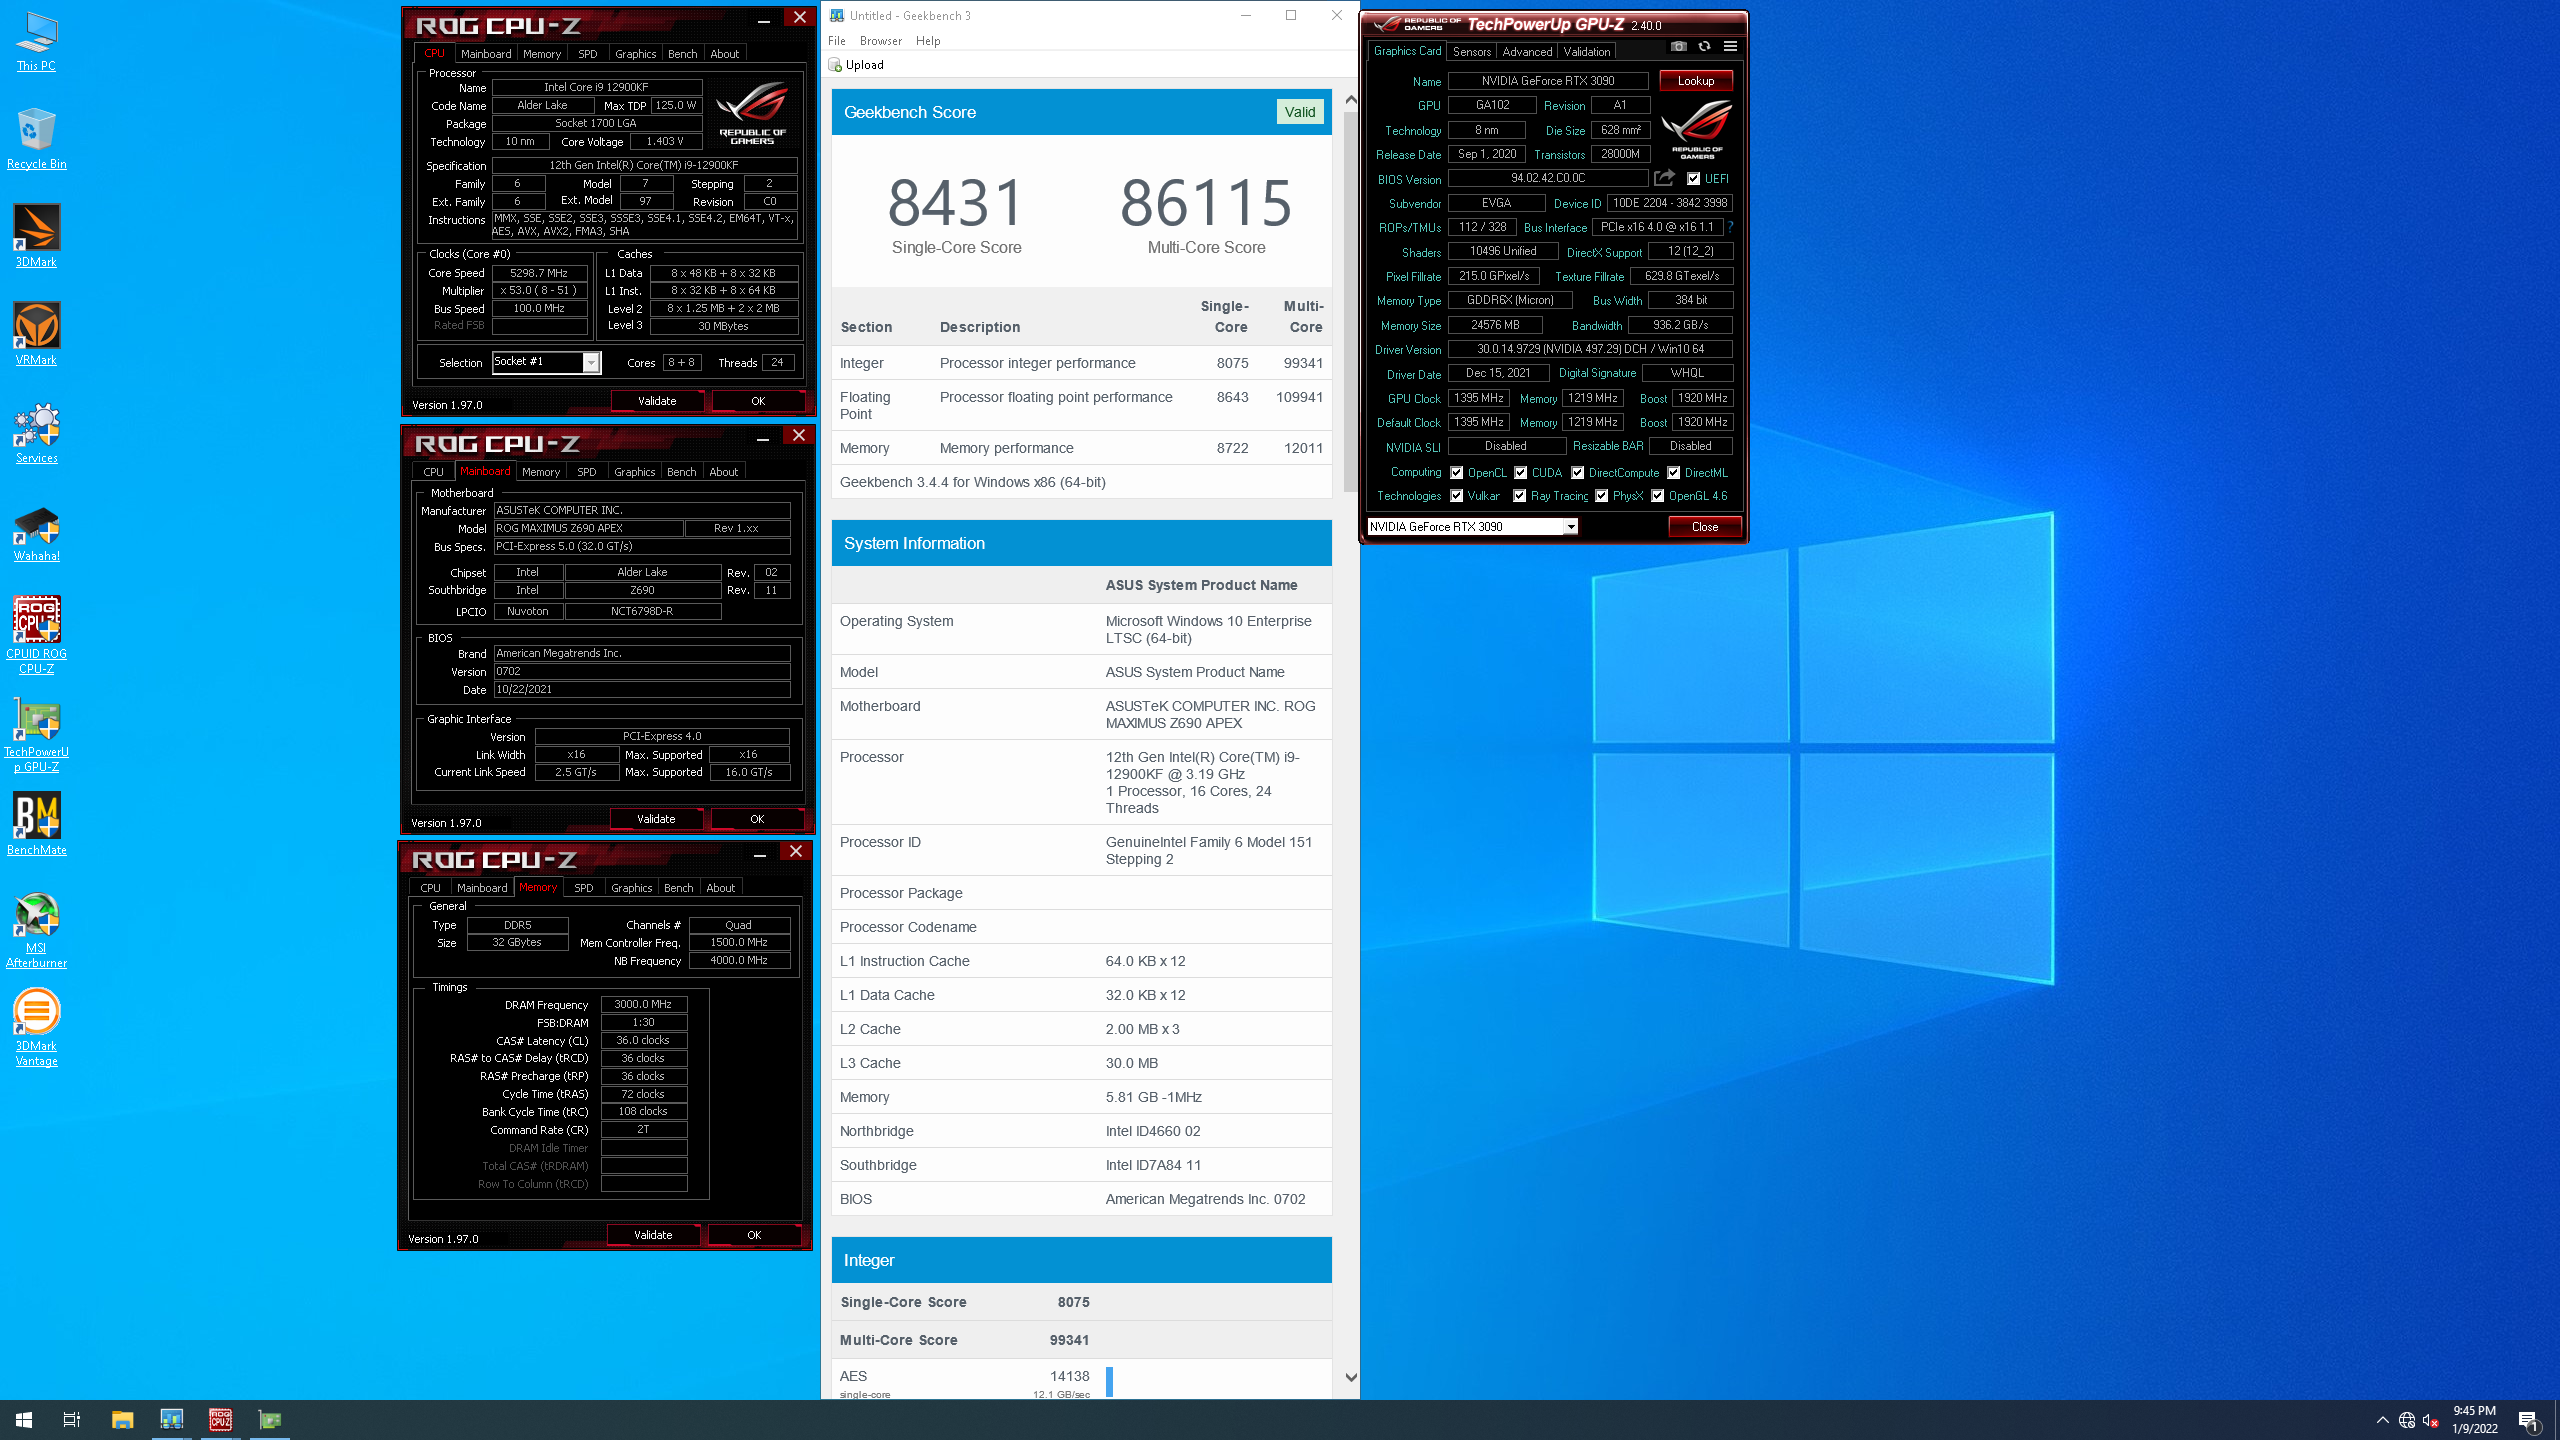2560x1440 pixels.
Task: Open Bench tab in top CPU-Z window
Action: coord(682,54)
